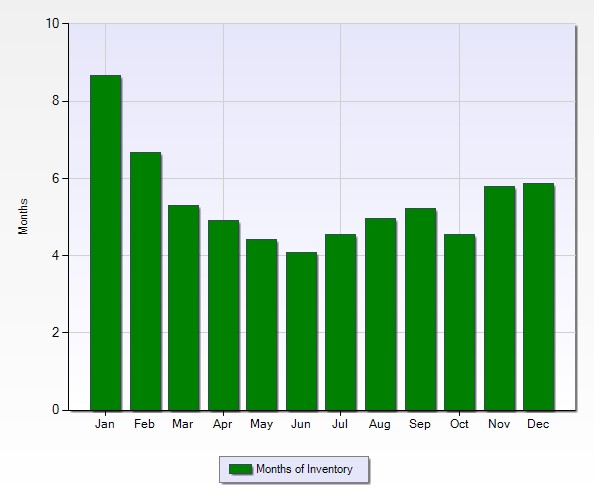
Task: Select the Feb bar in the chart
Action: click(x=145, y=281)
